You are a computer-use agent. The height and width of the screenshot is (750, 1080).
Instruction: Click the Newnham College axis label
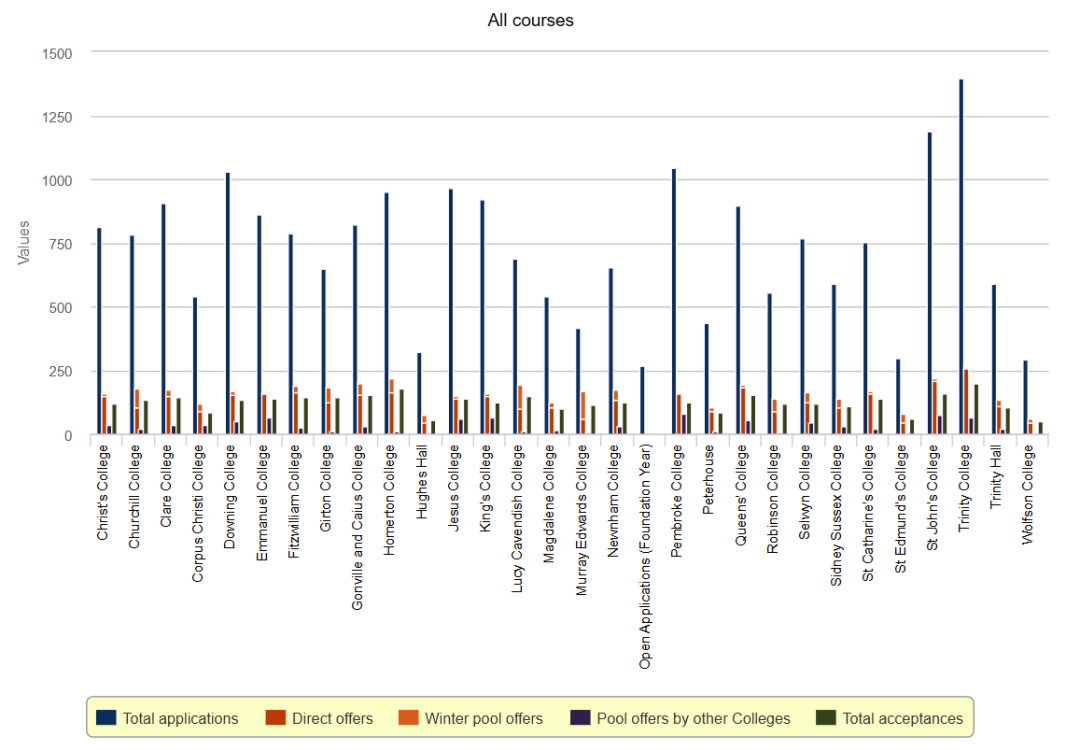coord(613,501)
